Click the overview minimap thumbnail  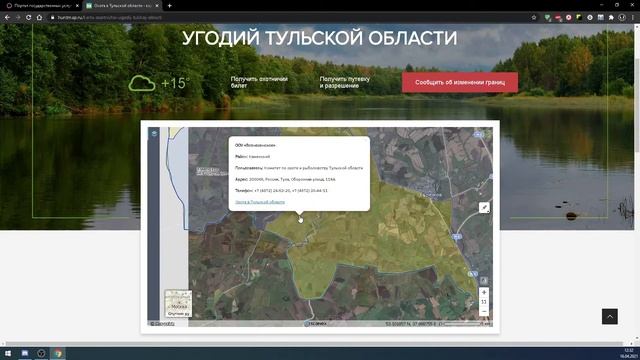(x=178, y=303)
